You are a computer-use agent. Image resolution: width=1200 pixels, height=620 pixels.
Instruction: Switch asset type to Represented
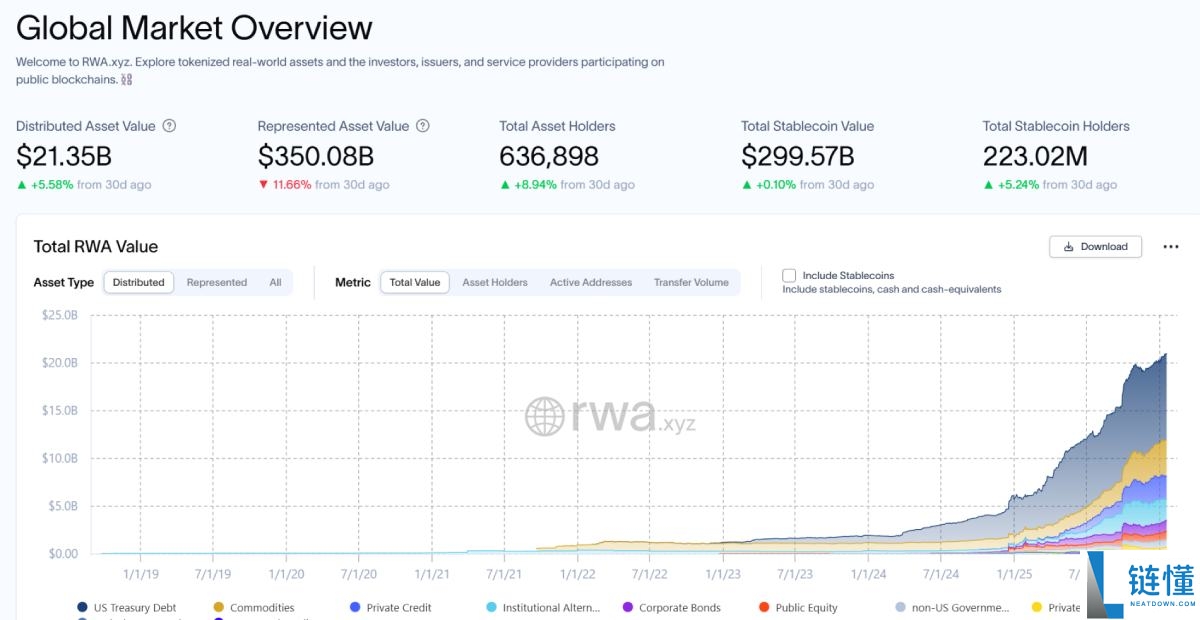click(x=217, y=282)
